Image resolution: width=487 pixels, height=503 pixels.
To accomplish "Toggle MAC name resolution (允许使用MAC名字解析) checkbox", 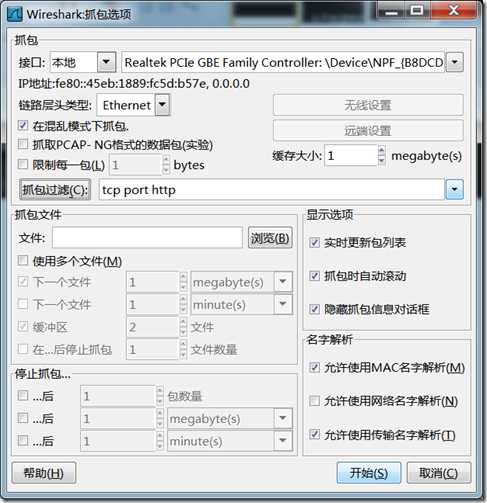I will click(x=314, y=367).
